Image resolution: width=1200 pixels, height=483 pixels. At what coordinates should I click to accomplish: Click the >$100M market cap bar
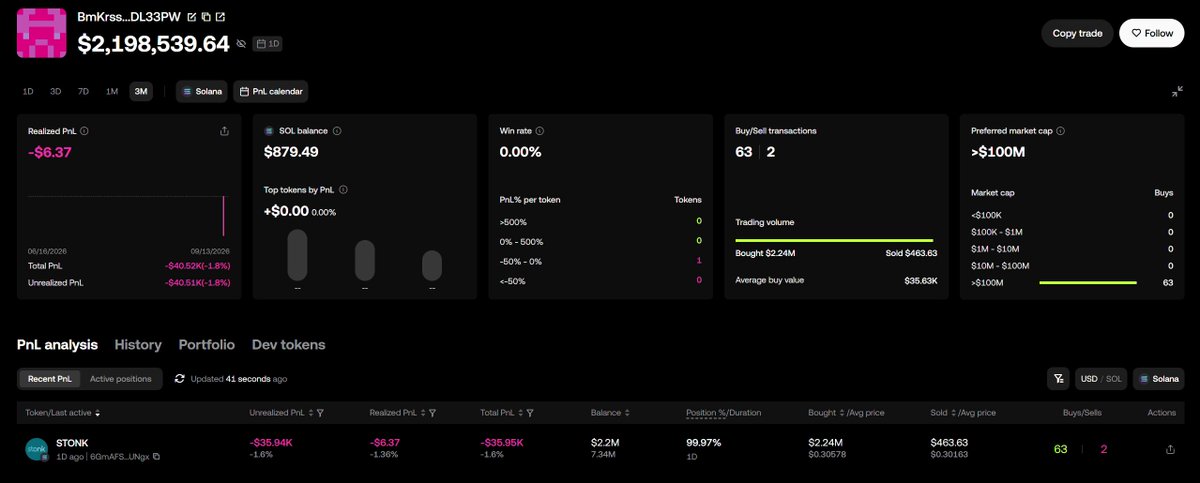click(x=1088, y=282)
